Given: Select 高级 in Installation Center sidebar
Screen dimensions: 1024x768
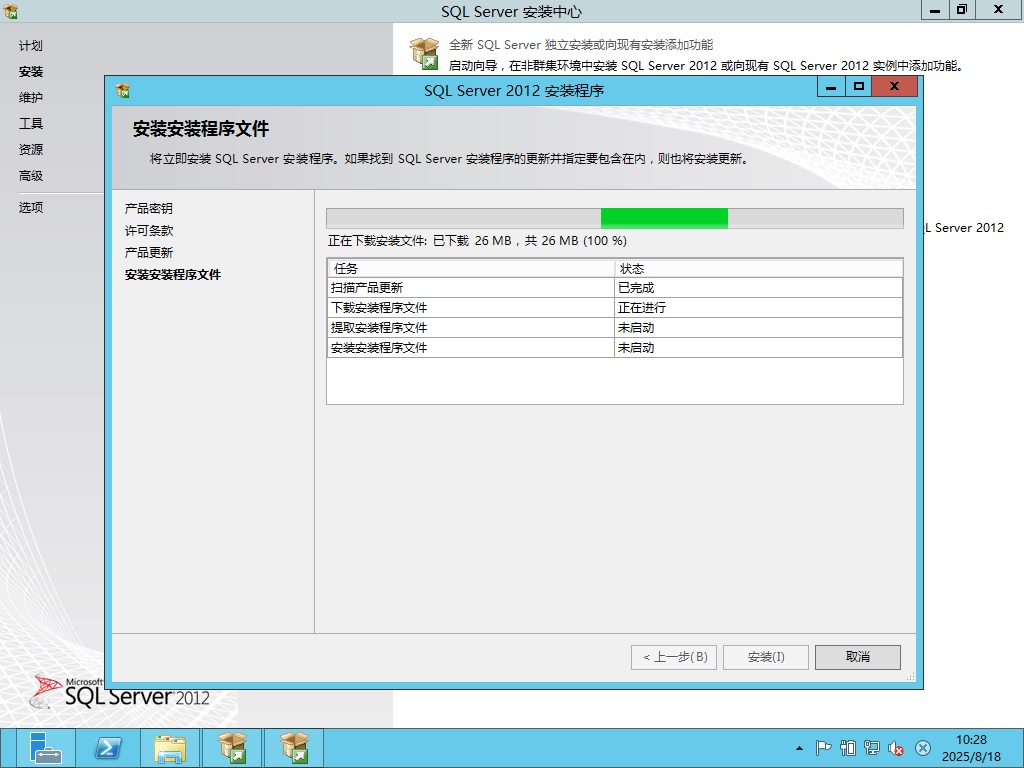Looking at the screenshot, I should (31, 176).
